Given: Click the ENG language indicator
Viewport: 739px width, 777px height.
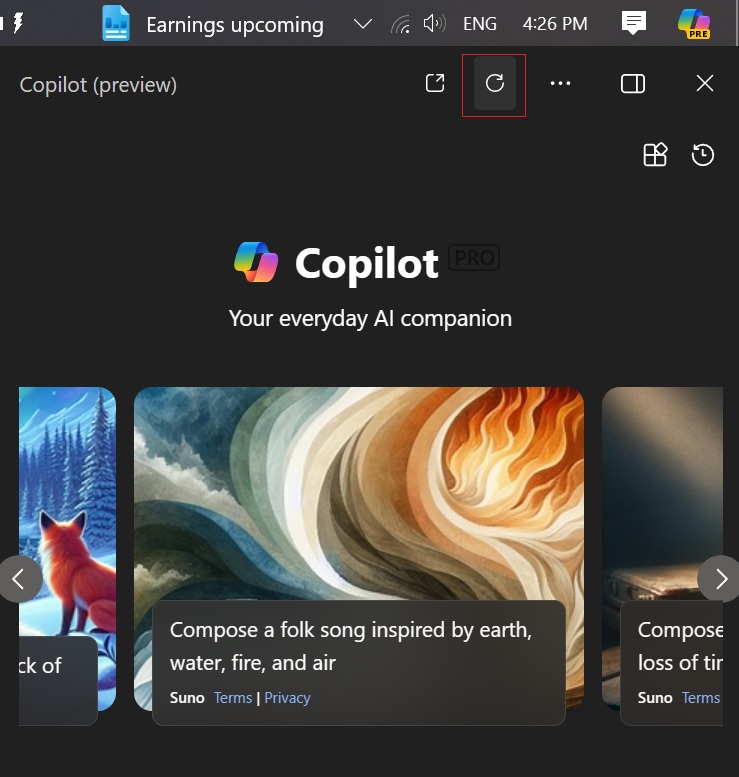Looking at the screenshot, I should click(479, 23).
